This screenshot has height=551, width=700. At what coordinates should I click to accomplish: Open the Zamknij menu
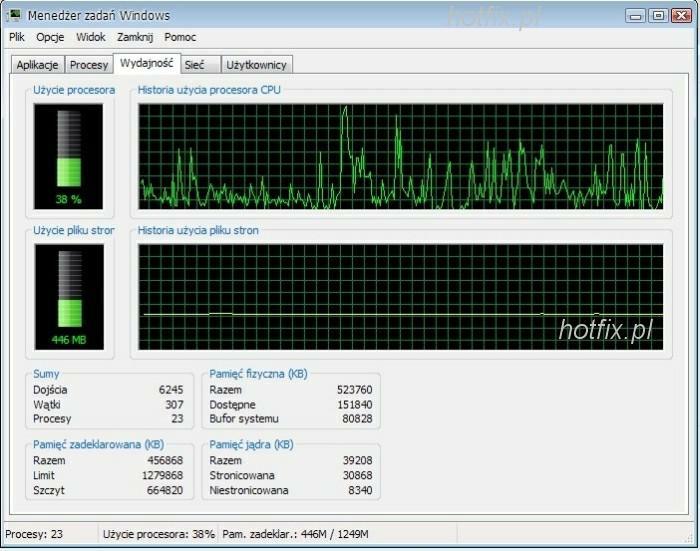[135, 37]
